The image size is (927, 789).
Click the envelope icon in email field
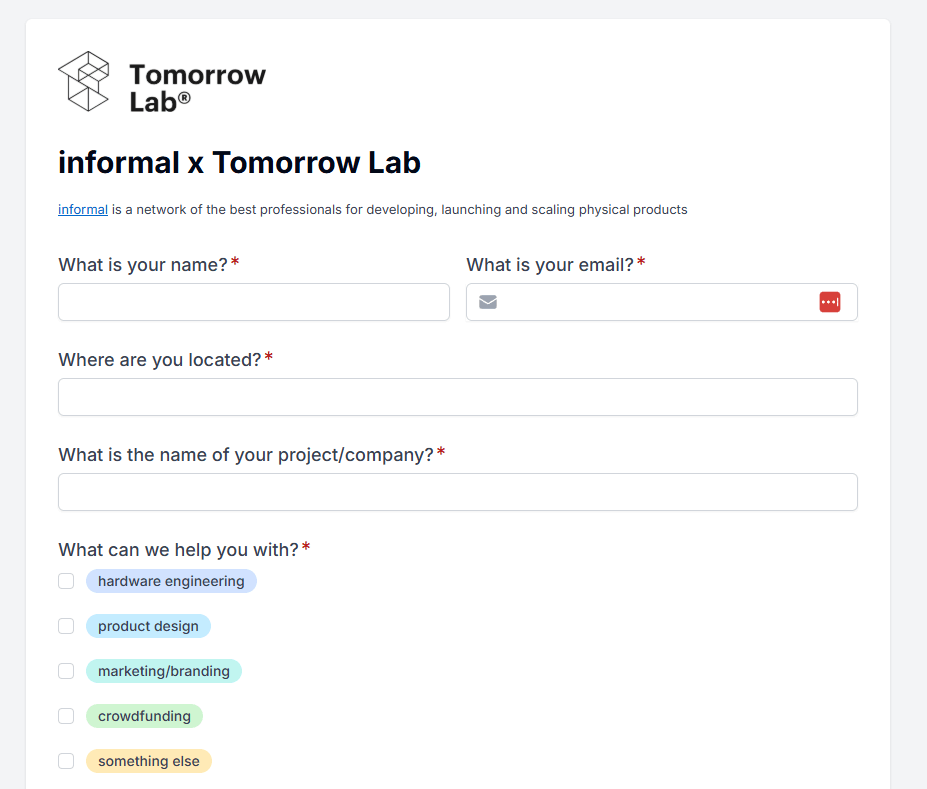[x=488, y=302]
